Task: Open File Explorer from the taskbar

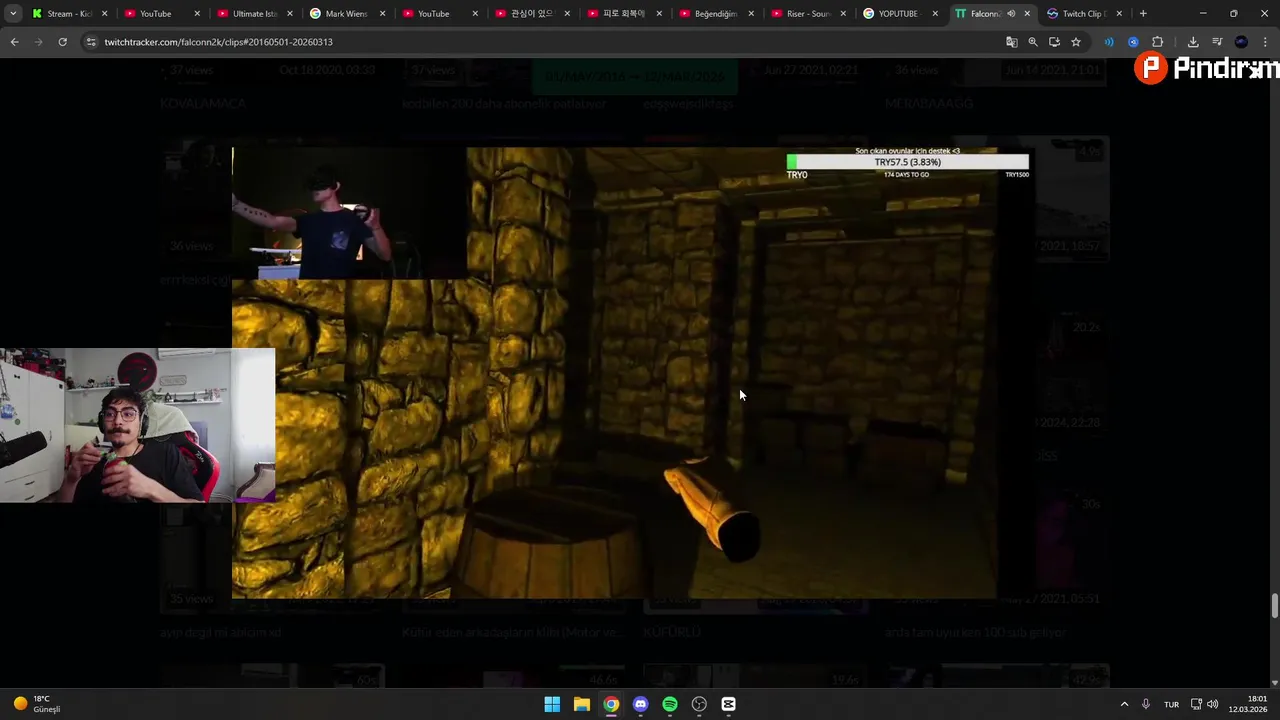Action: click(581, 704)
